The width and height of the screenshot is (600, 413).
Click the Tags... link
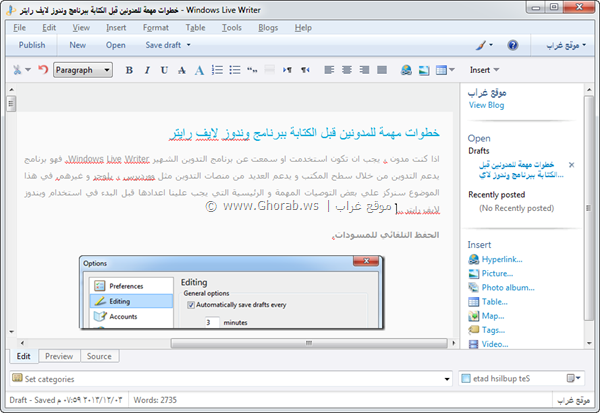pos(493,330)
